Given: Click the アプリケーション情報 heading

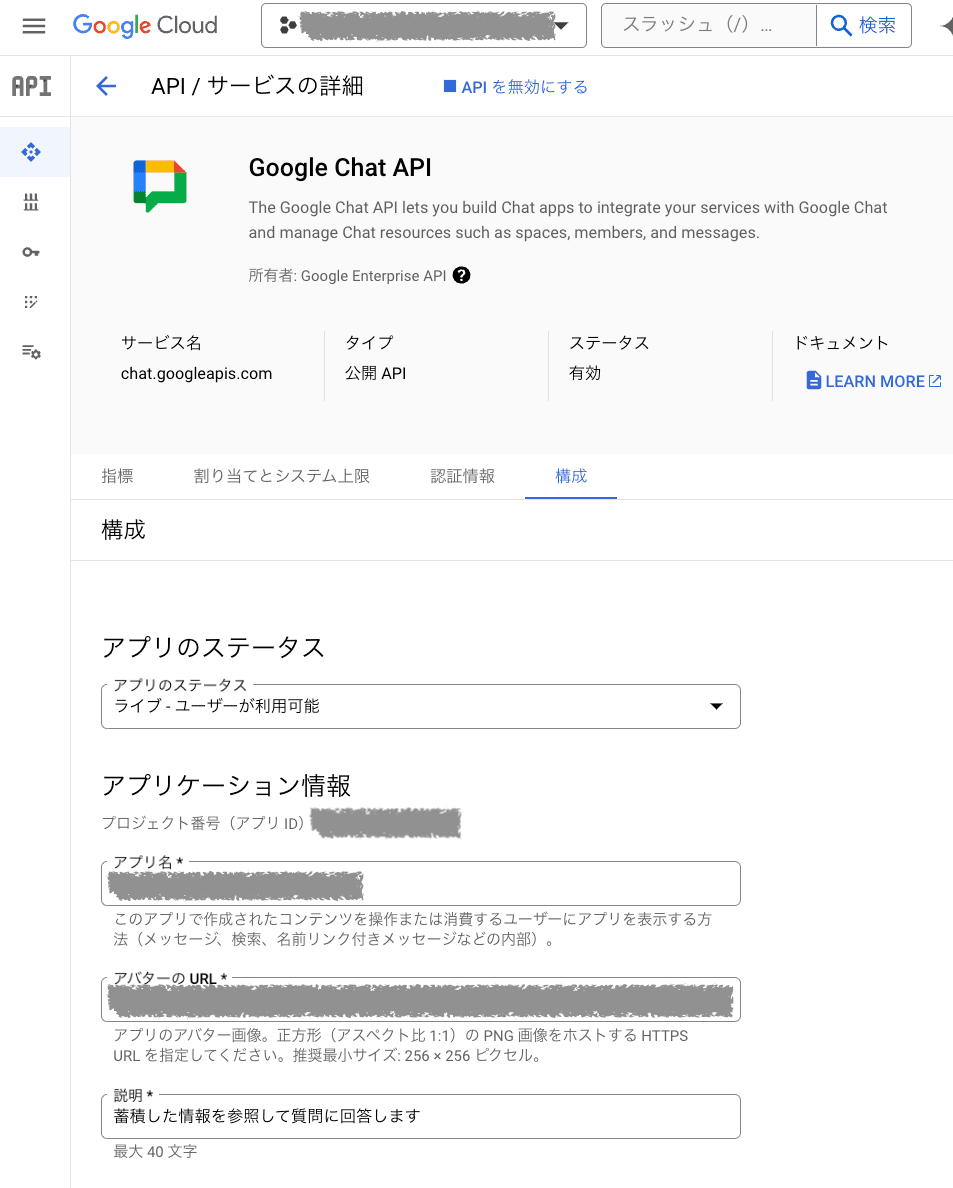Looking at the screenshot, I should (227, 786).
